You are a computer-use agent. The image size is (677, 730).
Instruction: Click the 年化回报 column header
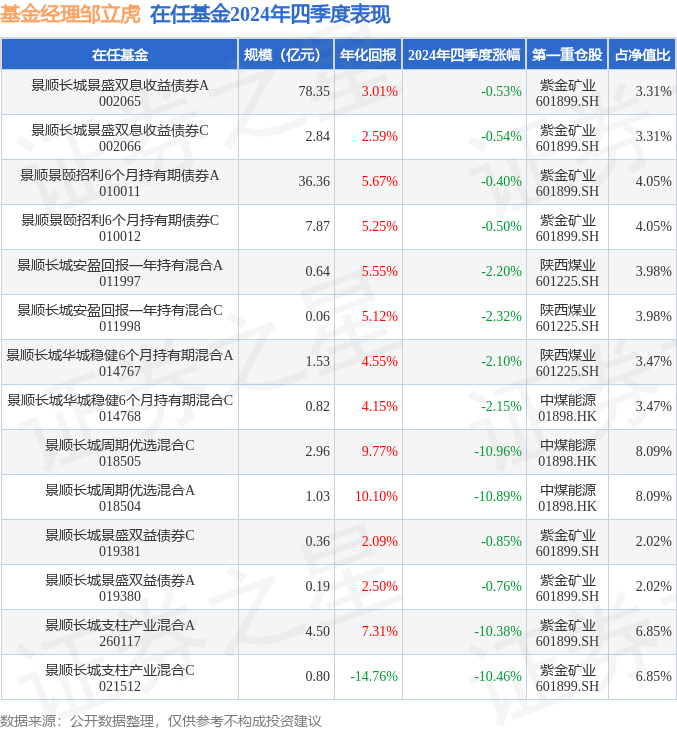pyautogui.click(x=368, y=54)
